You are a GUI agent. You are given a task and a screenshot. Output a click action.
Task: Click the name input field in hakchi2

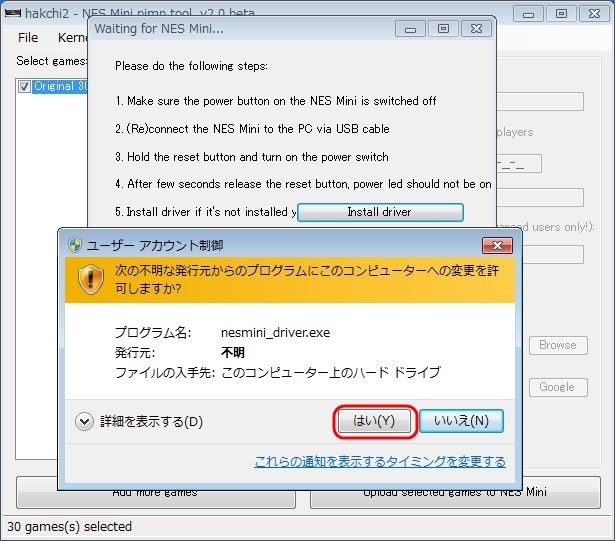point(540,102)
